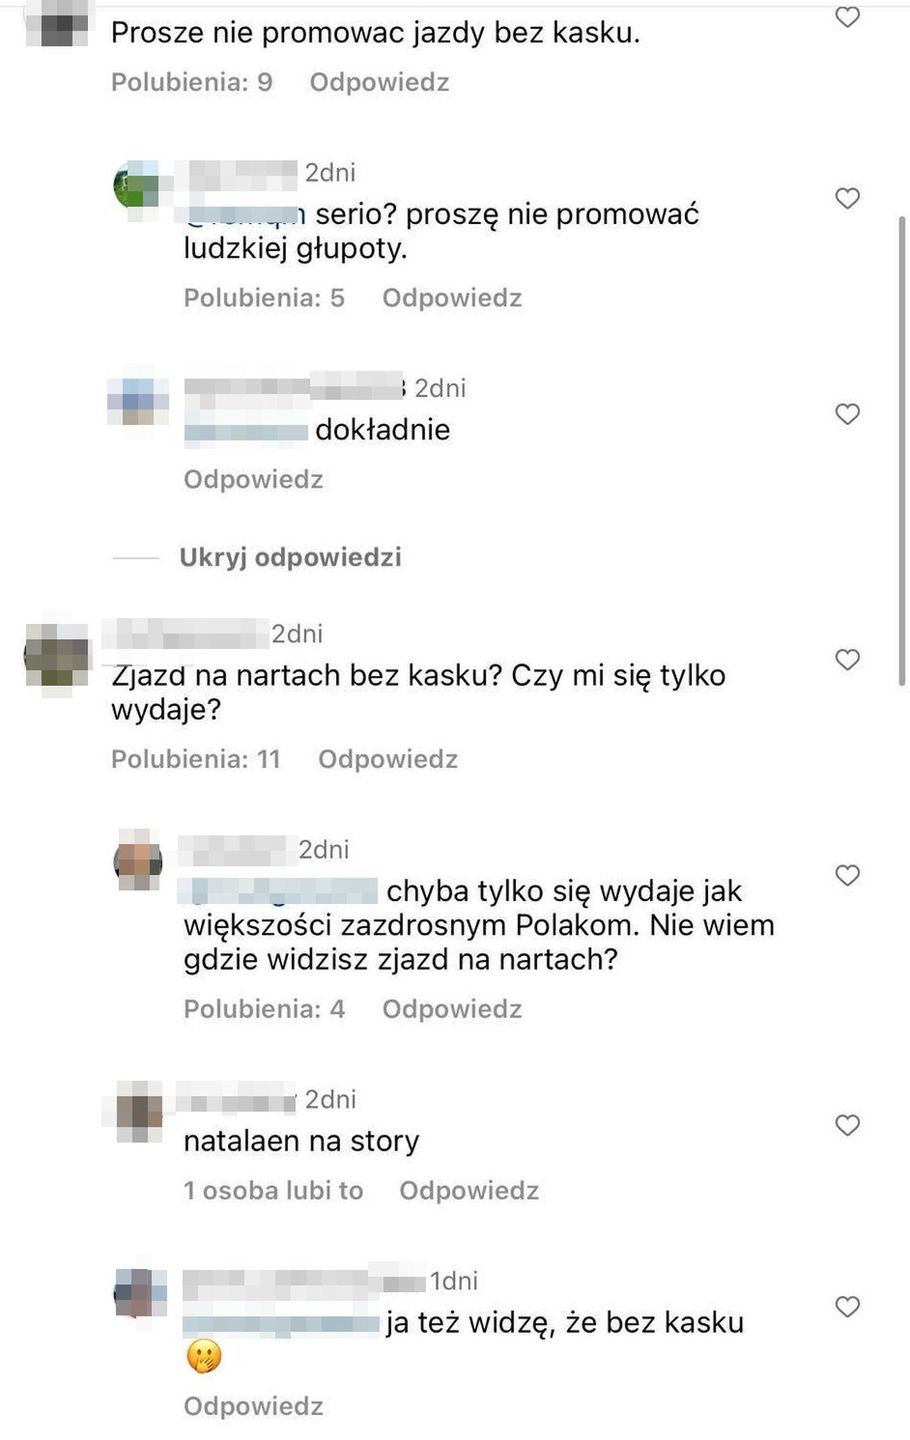This screenshot has height=1440, width=910.
Task: Like the 'Prosze nie promowac jazdy' comment
Action: click(x=847, y=17)
